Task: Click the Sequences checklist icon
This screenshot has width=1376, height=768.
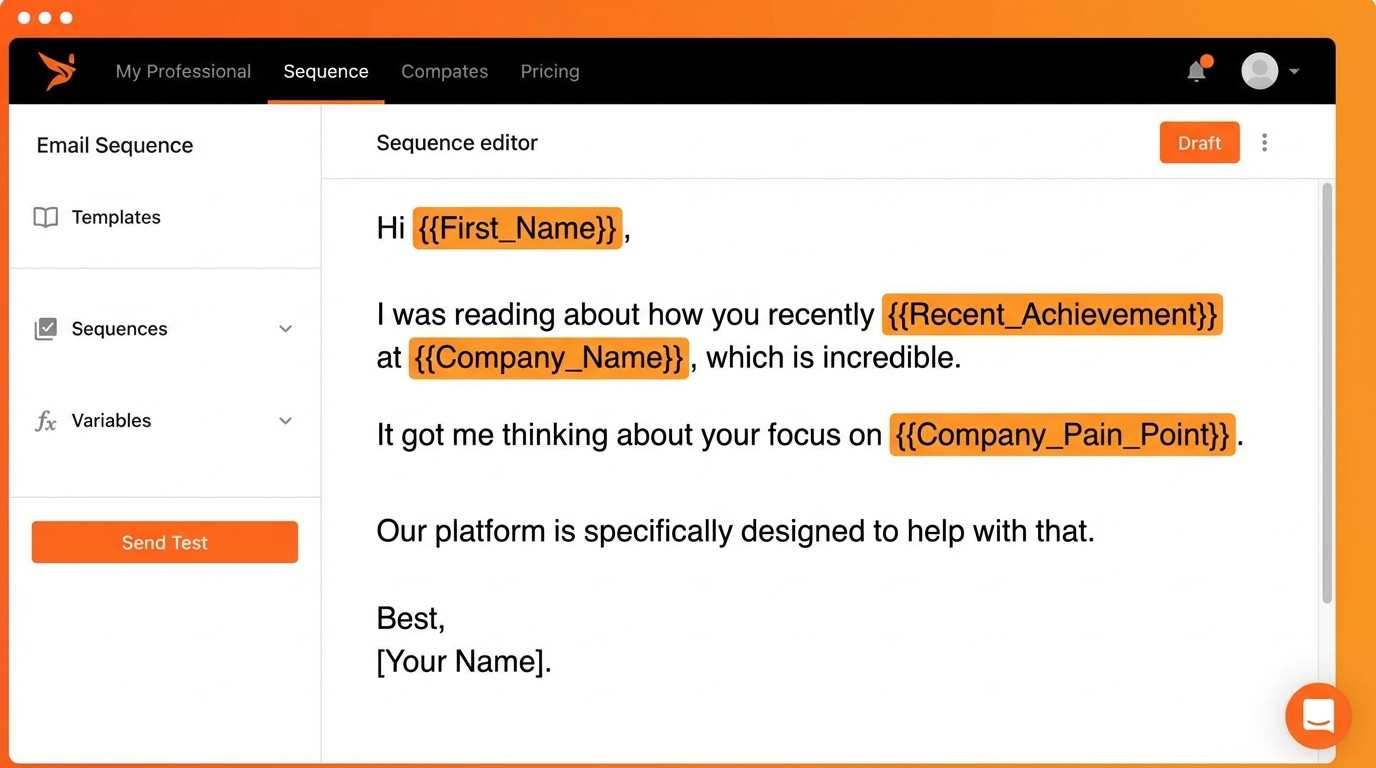Action: (x=46, y=329)
